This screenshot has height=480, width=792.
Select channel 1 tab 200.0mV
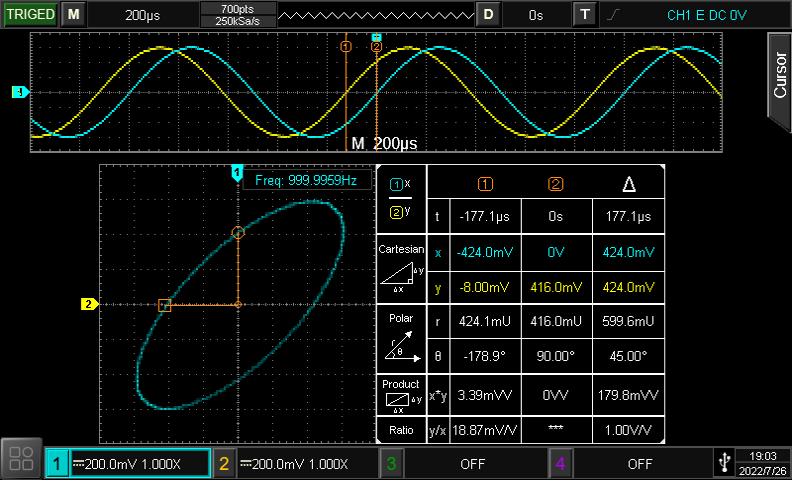click(x=128, y=464)
